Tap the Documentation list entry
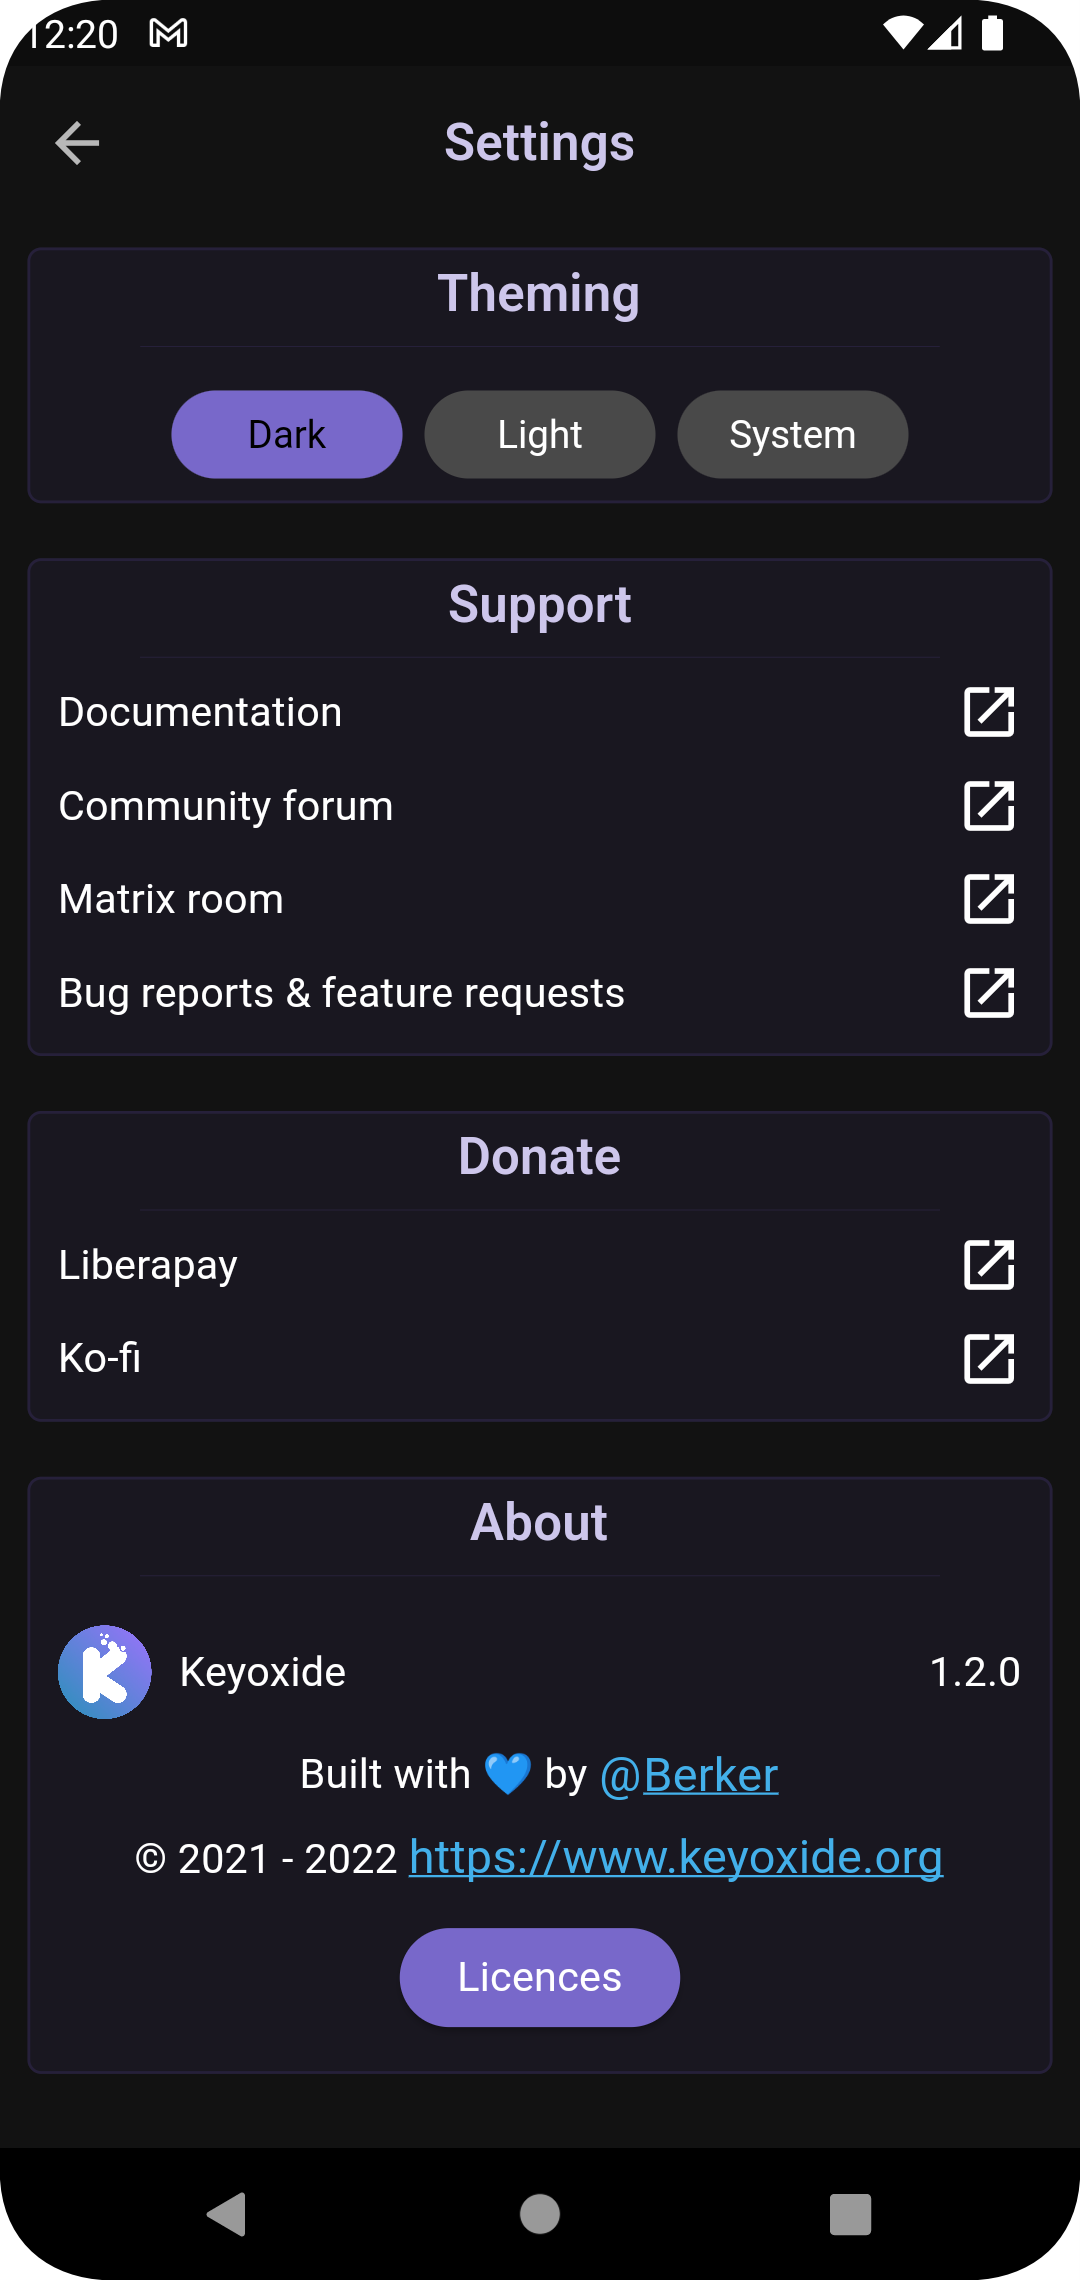Viewport: 1080px width, 2280px height. [x=201, y=712]
